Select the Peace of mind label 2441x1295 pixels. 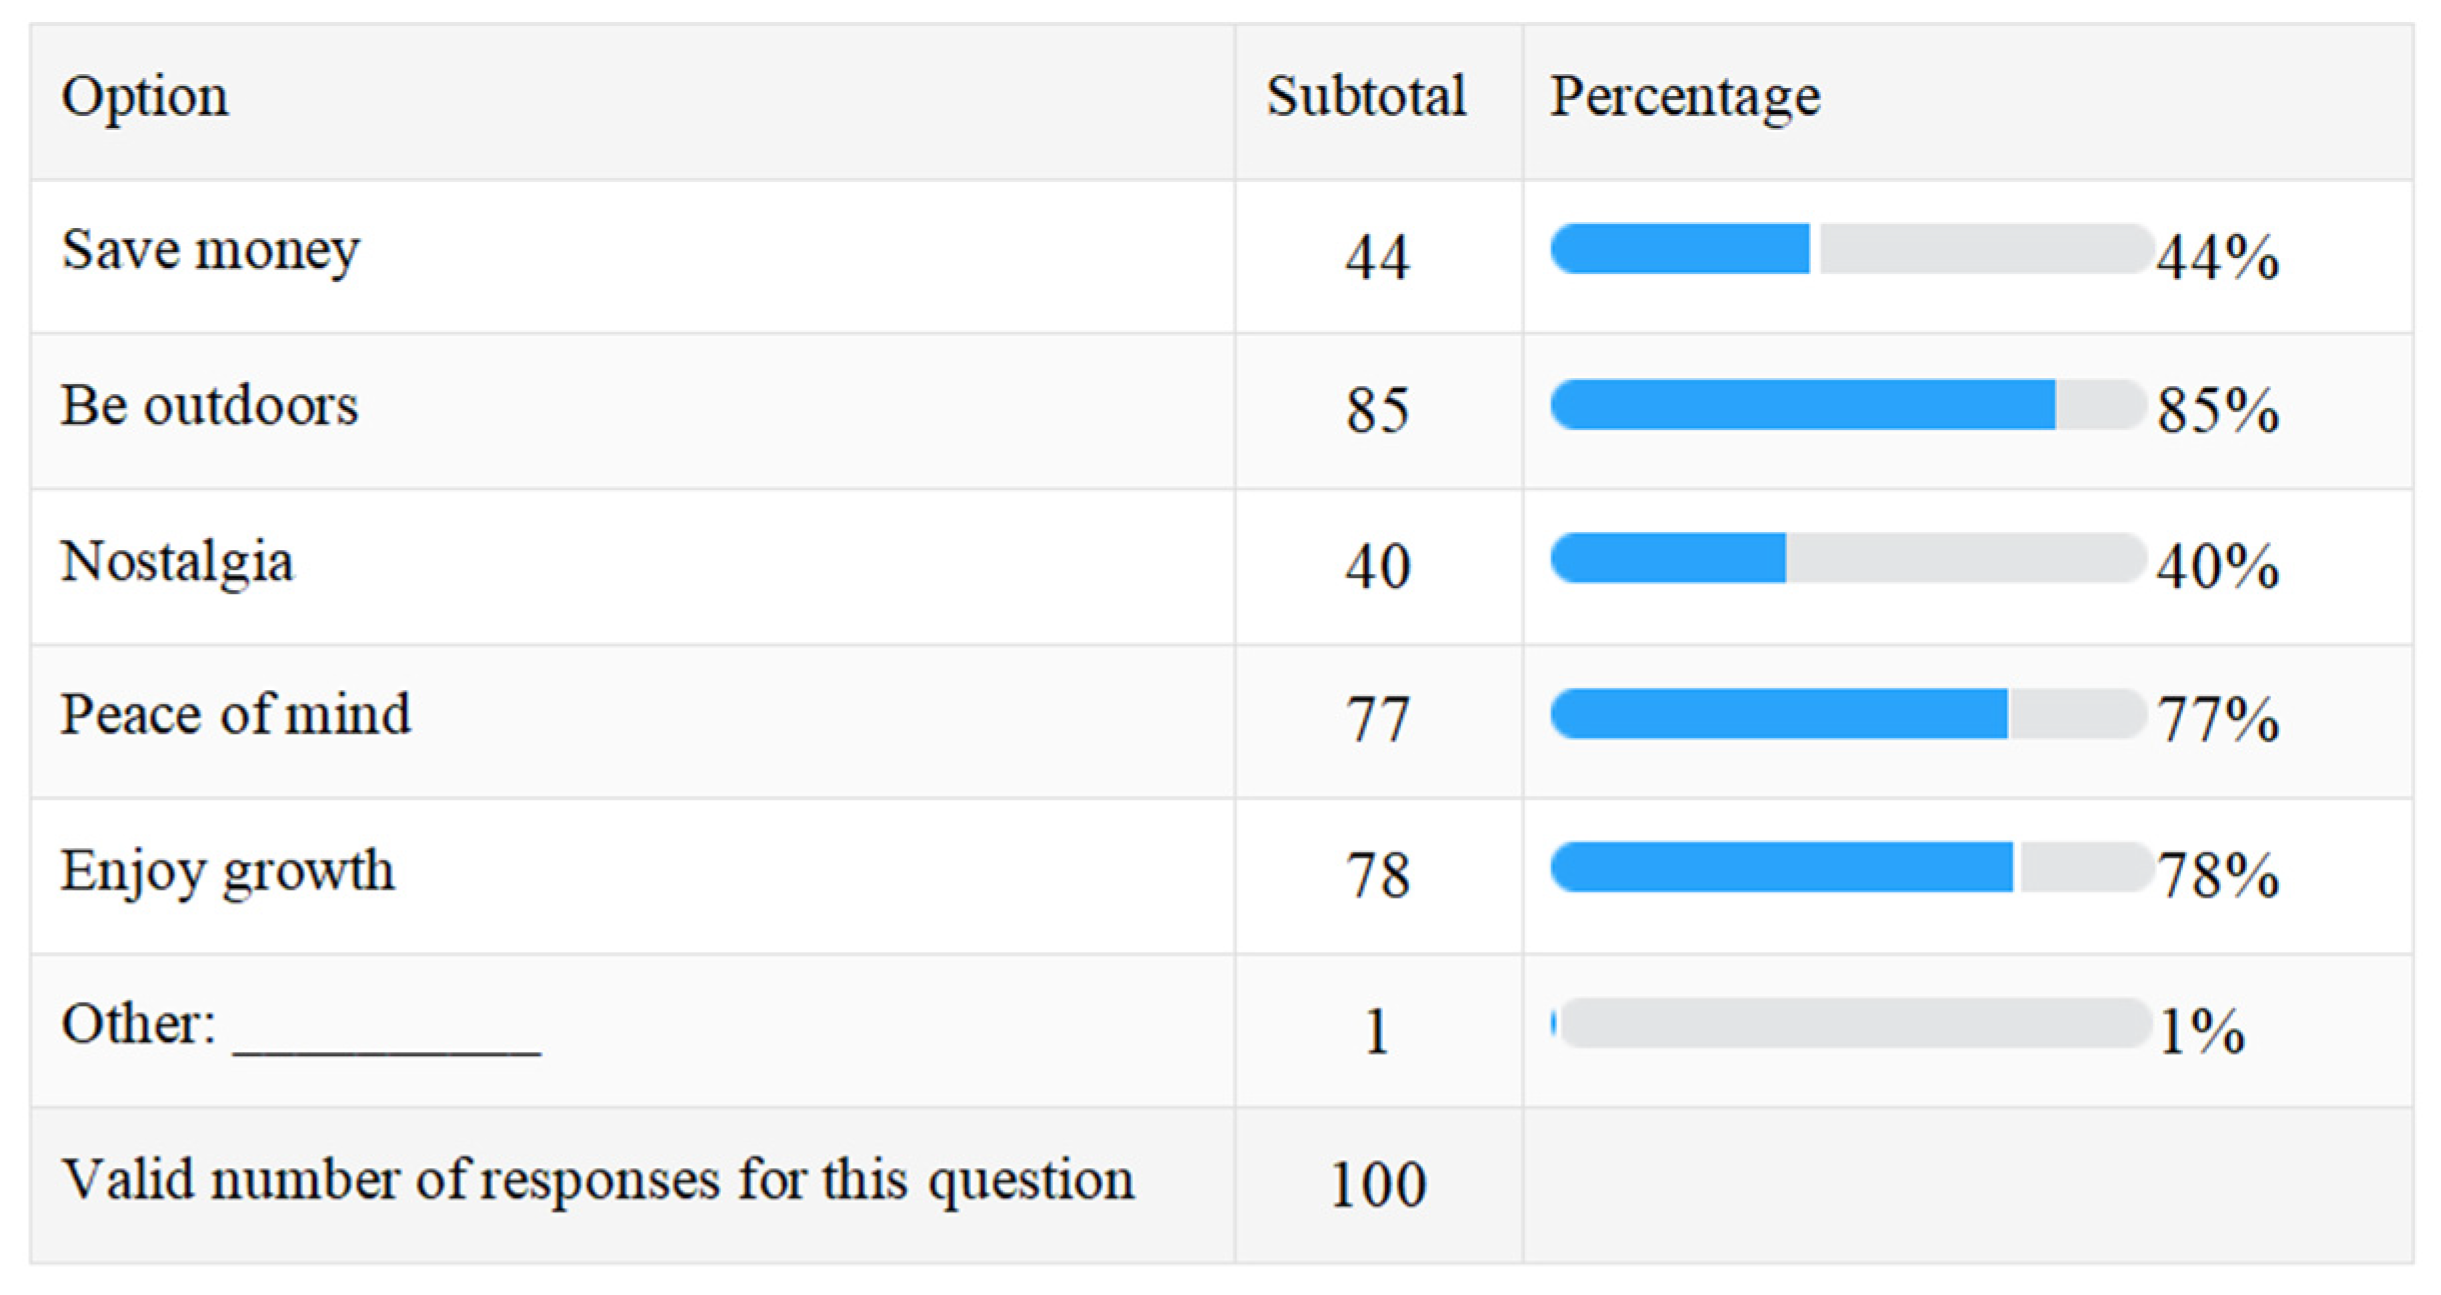pyautogui.click(x=235, y=715)
